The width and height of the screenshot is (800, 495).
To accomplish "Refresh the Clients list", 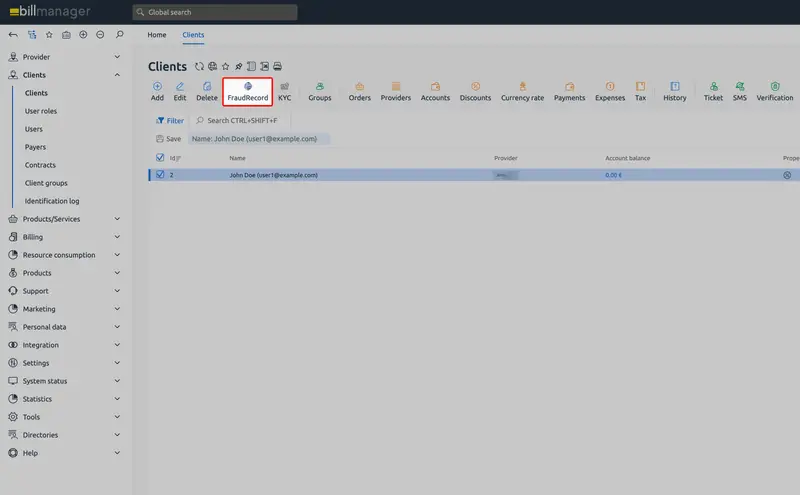I will pos(199,66).
